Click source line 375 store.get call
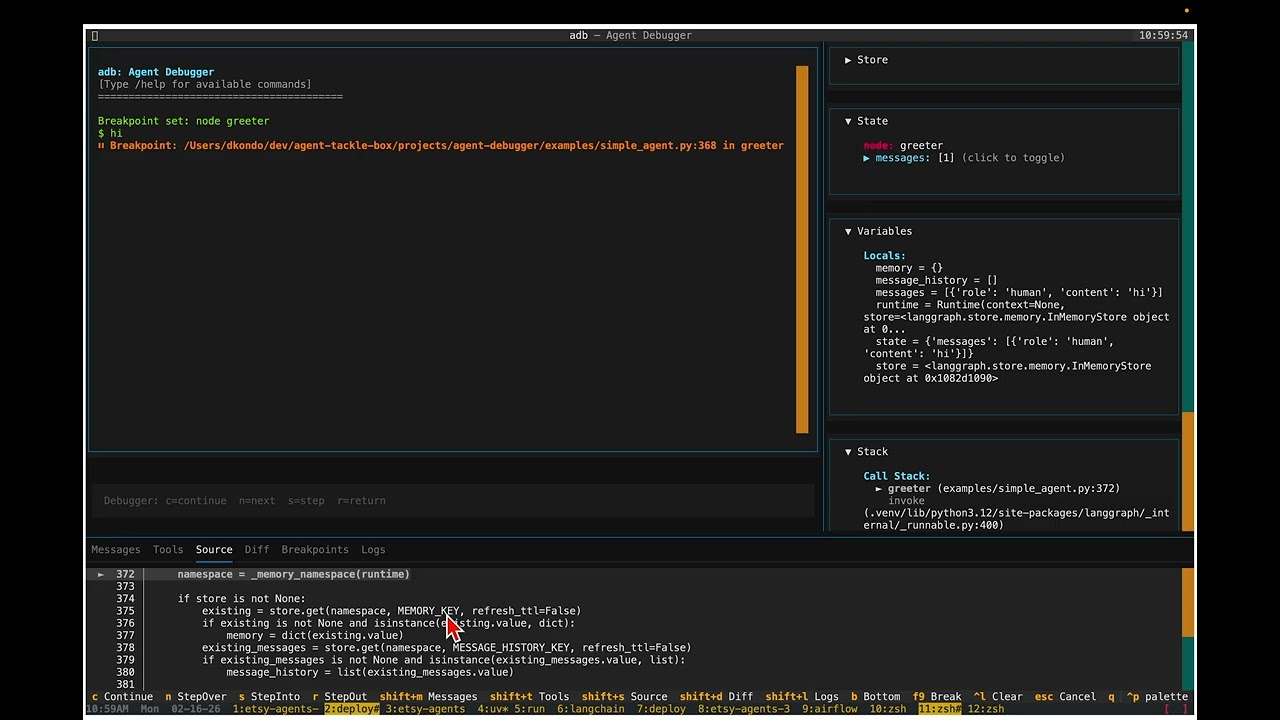Screen dimensions: 1280x720 [391, 611]
